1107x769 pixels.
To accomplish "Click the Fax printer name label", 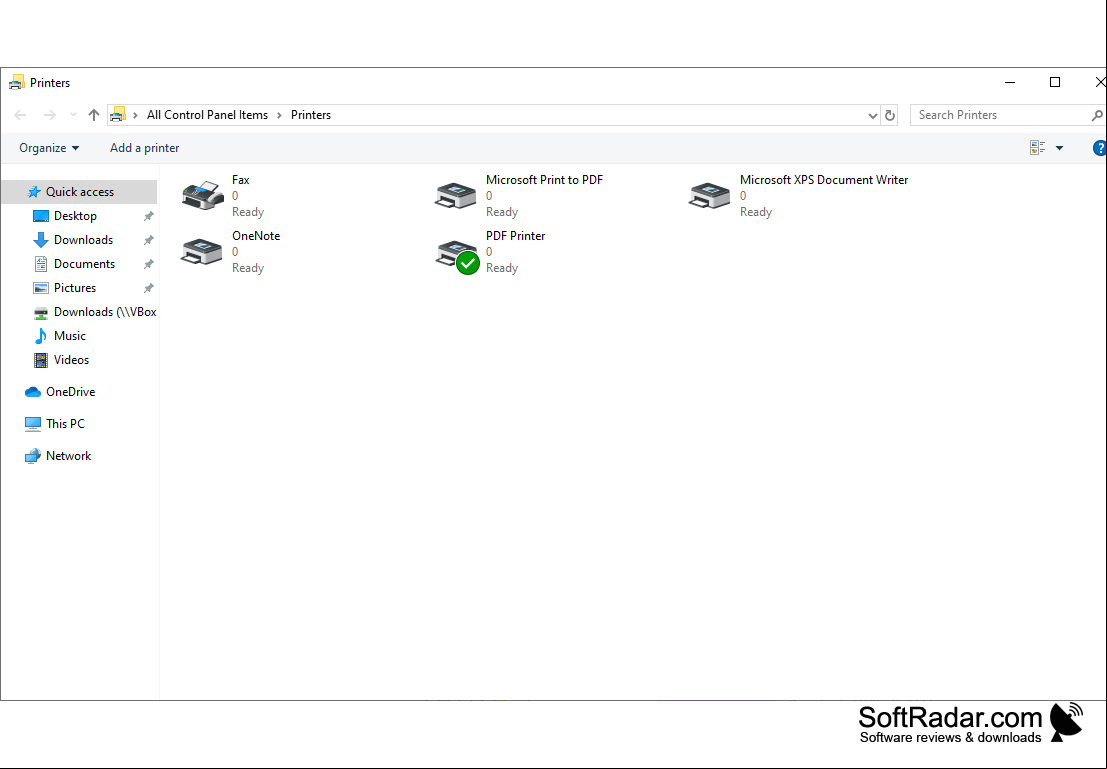I will tap(241, 180).
